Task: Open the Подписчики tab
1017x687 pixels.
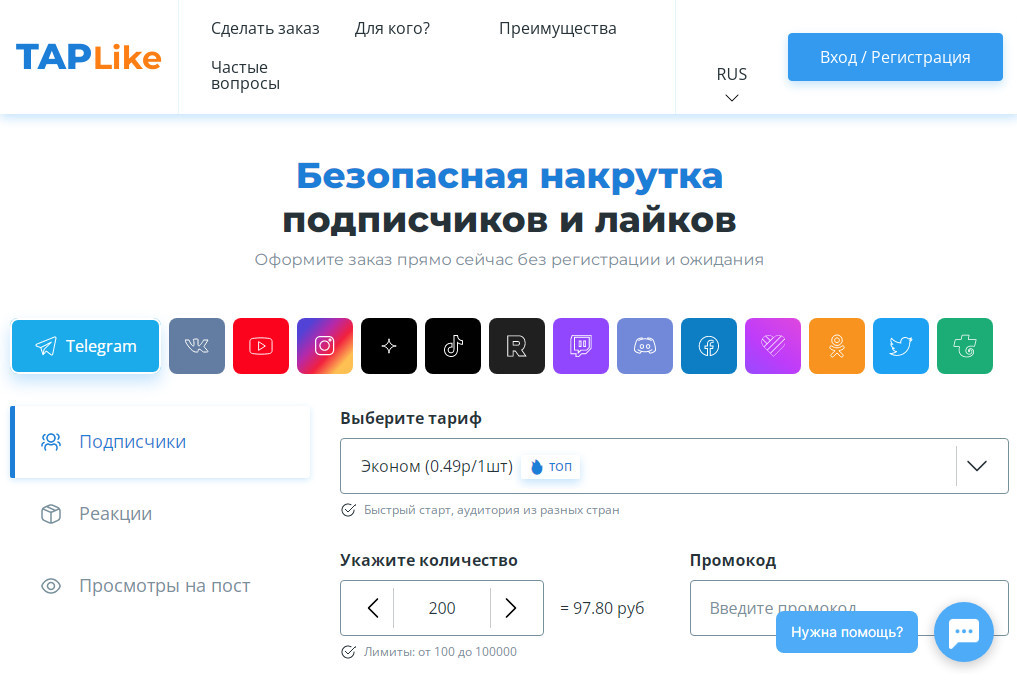Action: pos(160,442)
